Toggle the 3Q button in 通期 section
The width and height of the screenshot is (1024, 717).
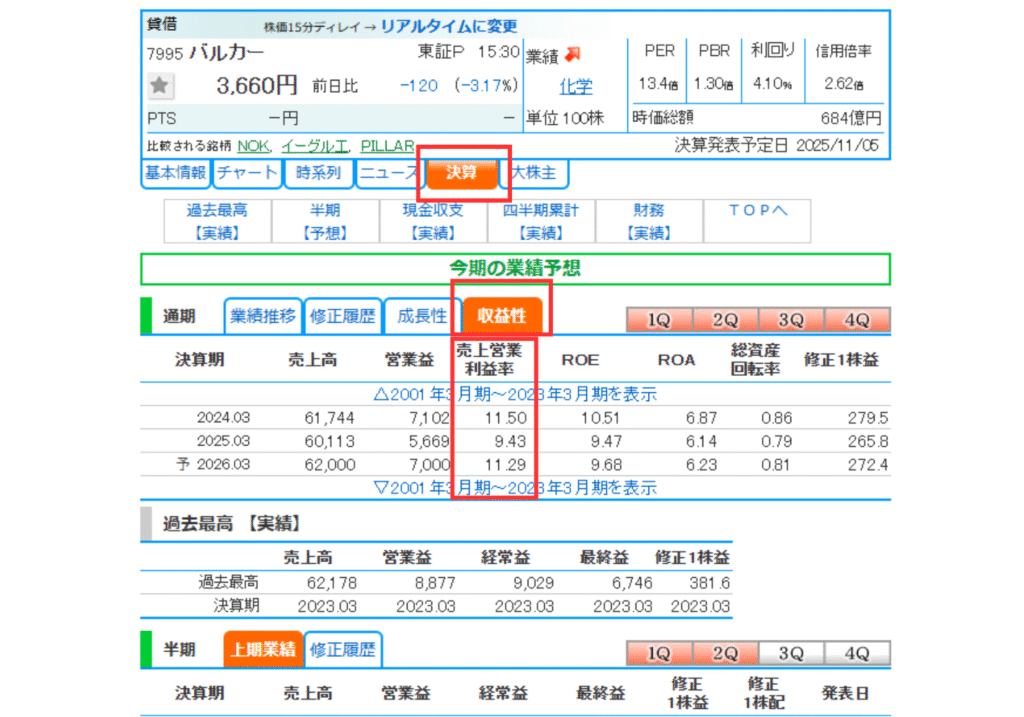pyautogui.click(x=791, y=320)
